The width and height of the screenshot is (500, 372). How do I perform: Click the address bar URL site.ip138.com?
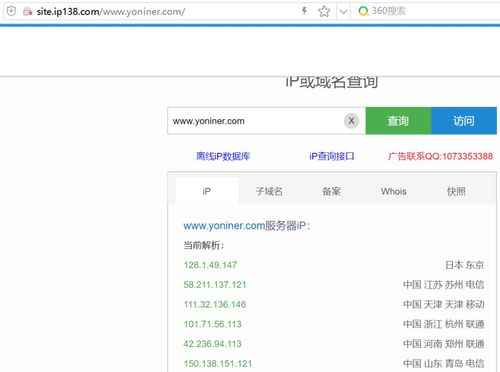point(111,12)
